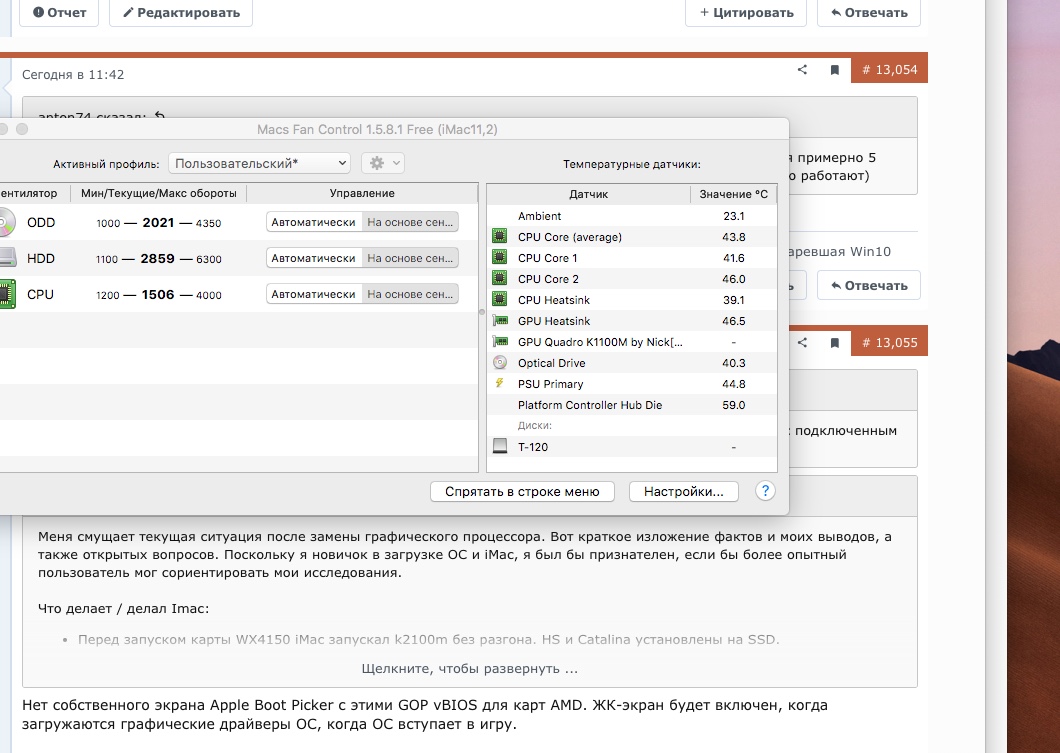Click the Сегодня в 11:42 timestamp
The height and width of the screenshot is (753, 1060).
(73, 74)
